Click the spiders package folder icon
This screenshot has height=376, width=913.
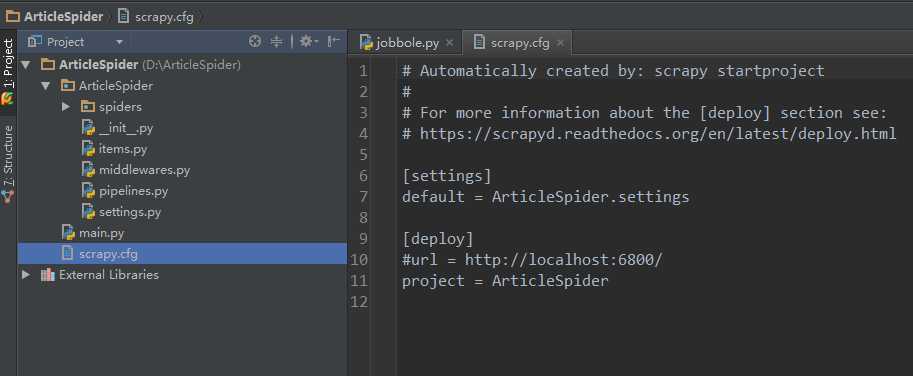pyautogui.click(x=87, y=107)
